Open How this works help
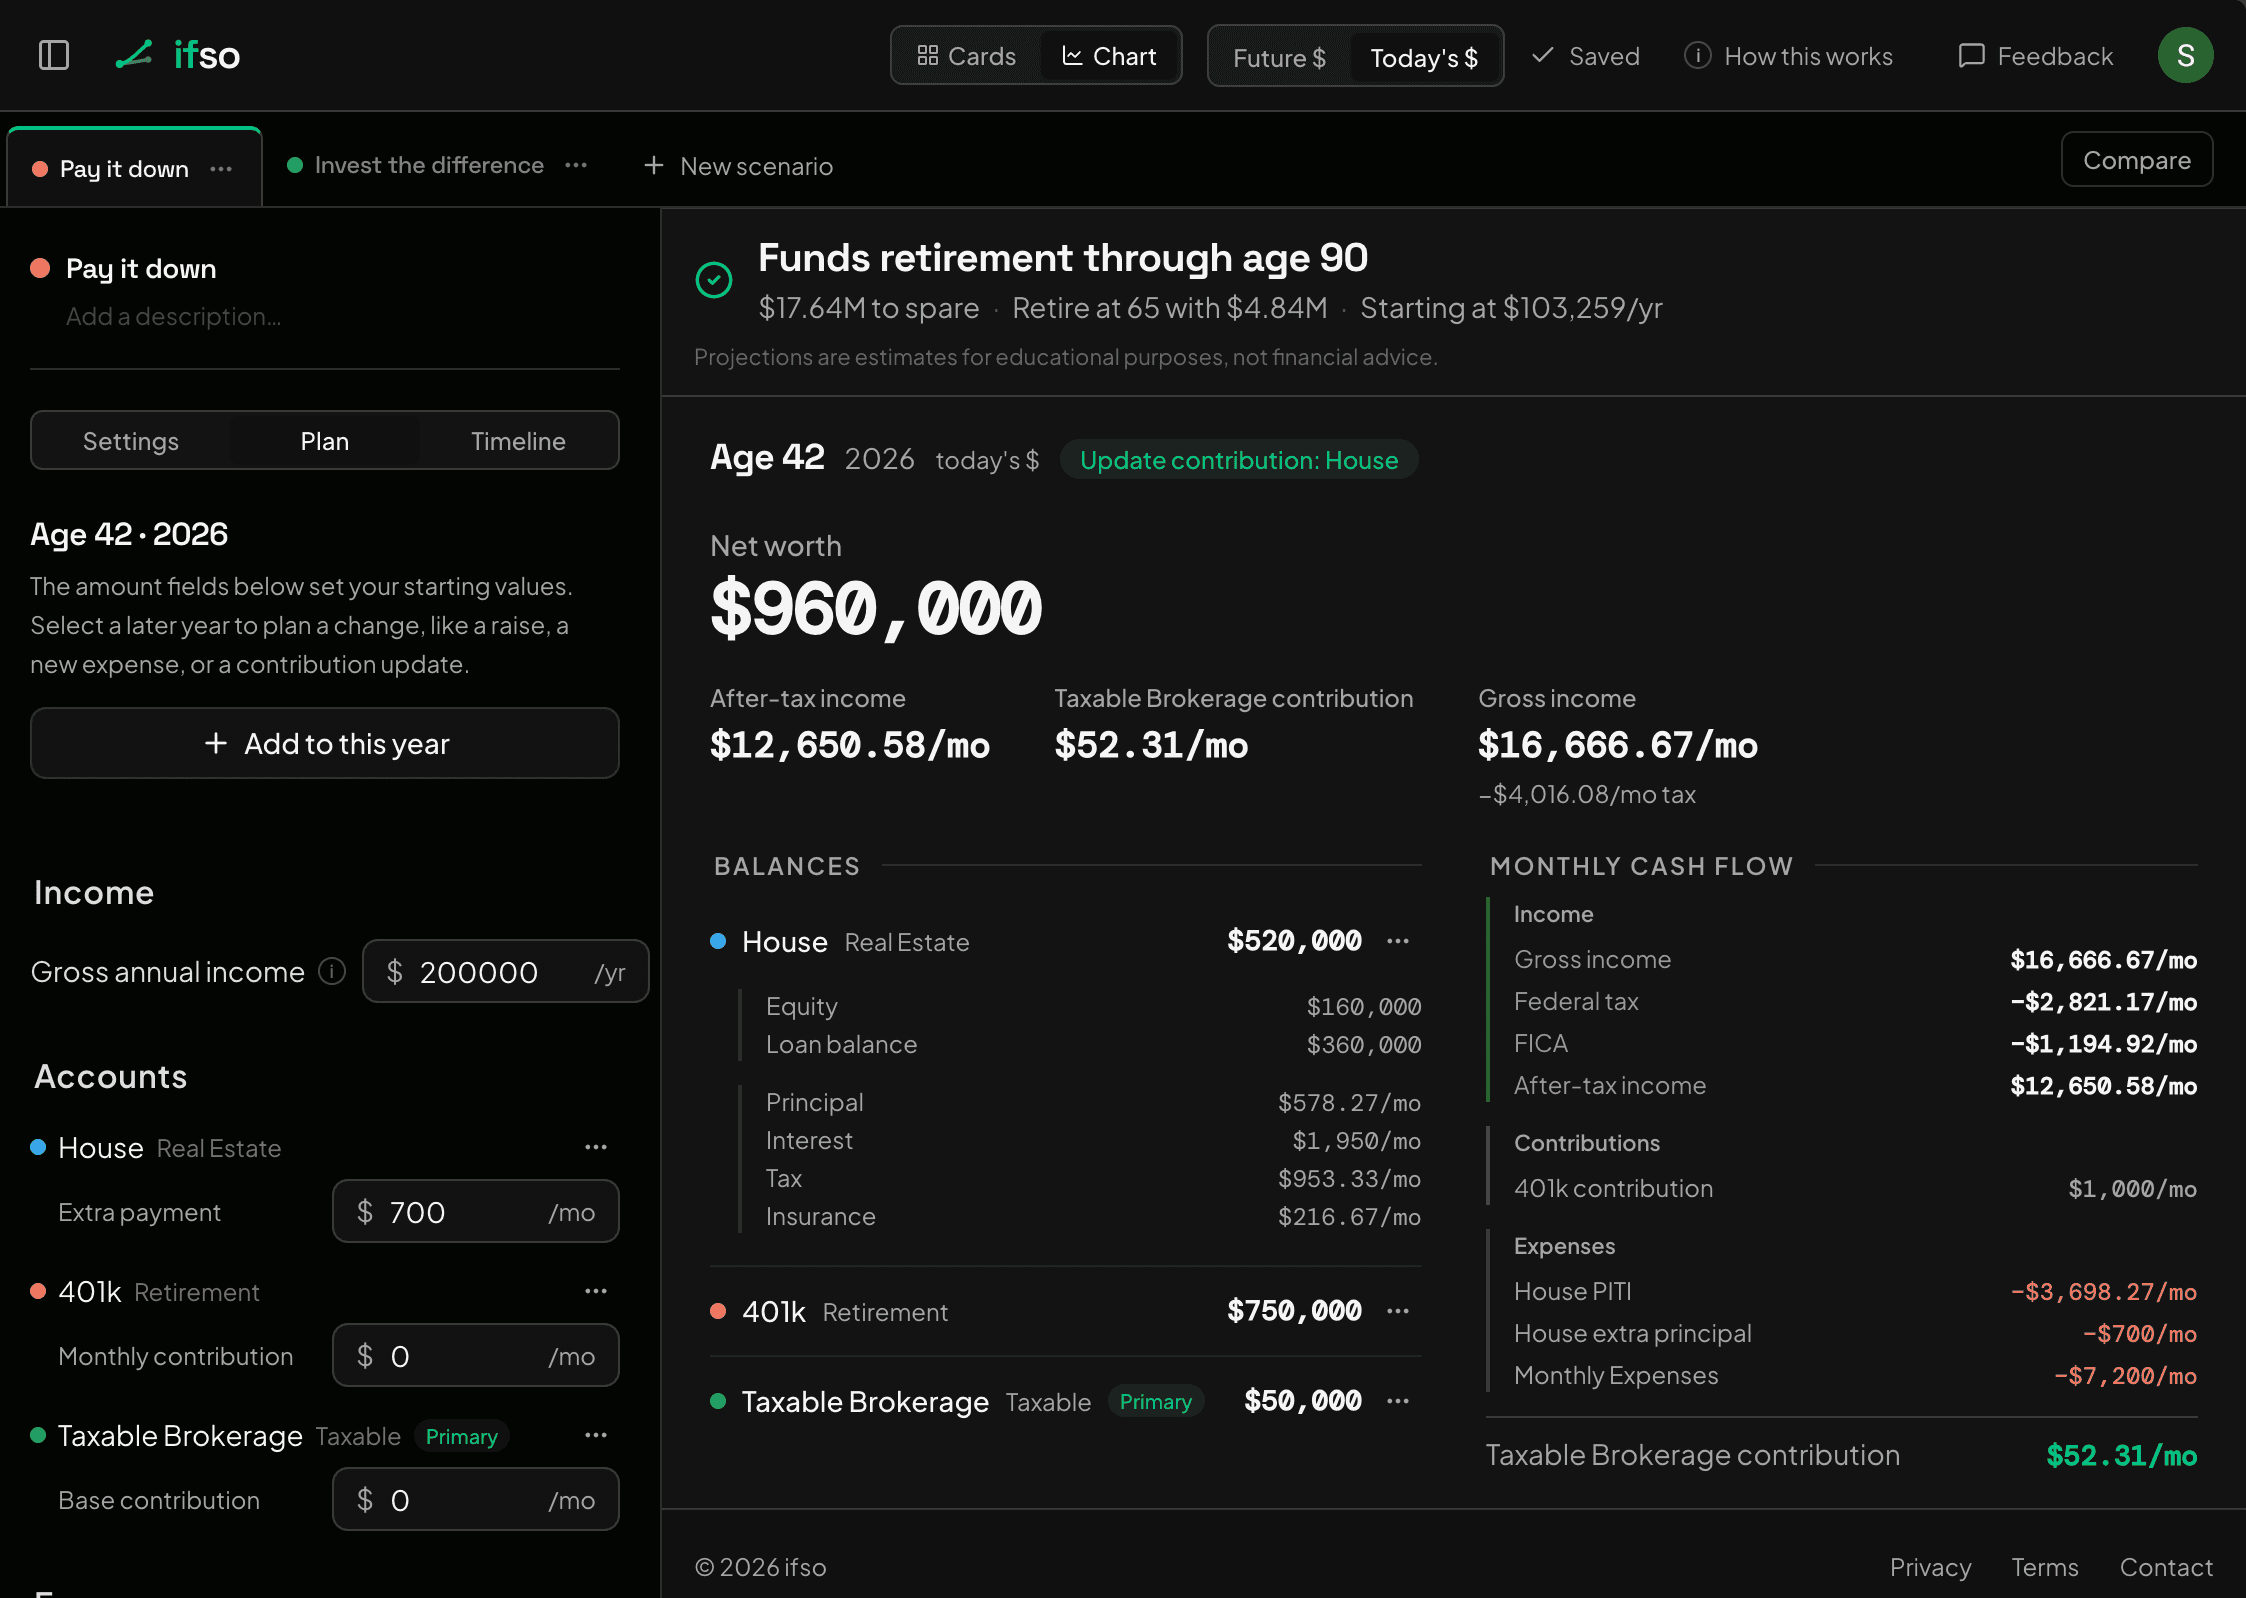The height and width of the screenshot is (1598, 2246). tap(1789, 56)
